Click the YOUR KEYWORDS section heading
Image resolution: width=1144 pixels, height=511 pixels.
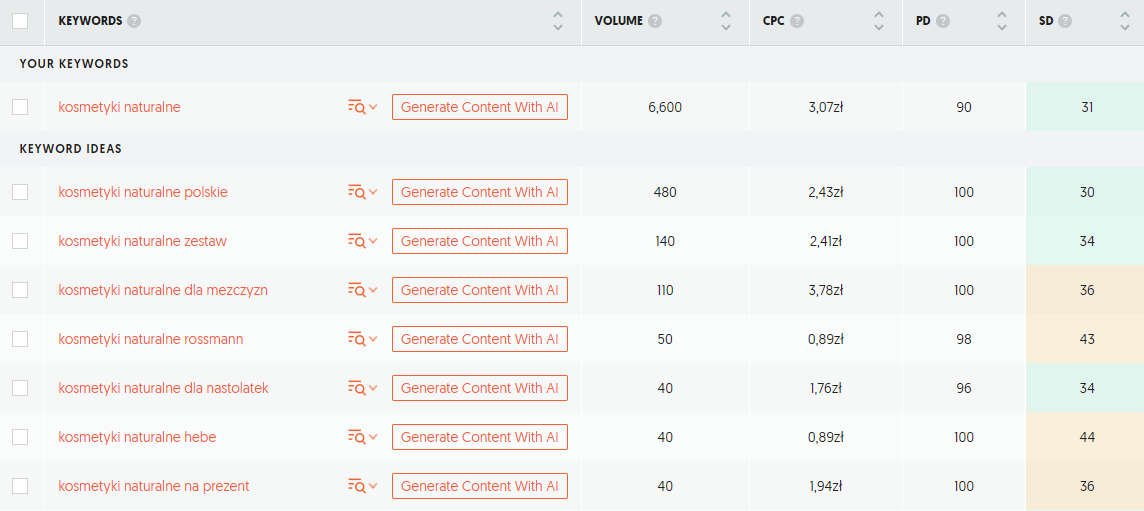[74, 64]
